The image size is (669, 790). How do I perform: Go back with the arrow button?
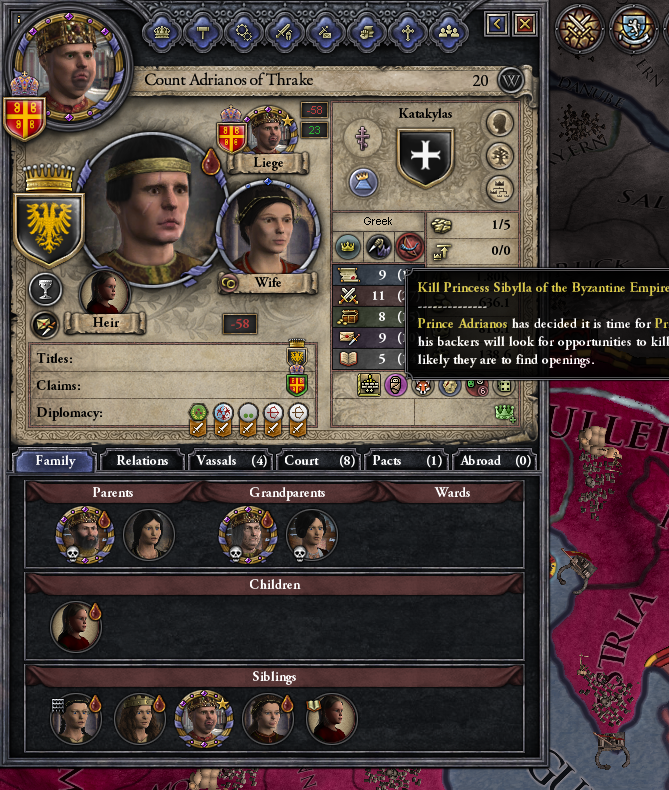(x=497, y=24)
